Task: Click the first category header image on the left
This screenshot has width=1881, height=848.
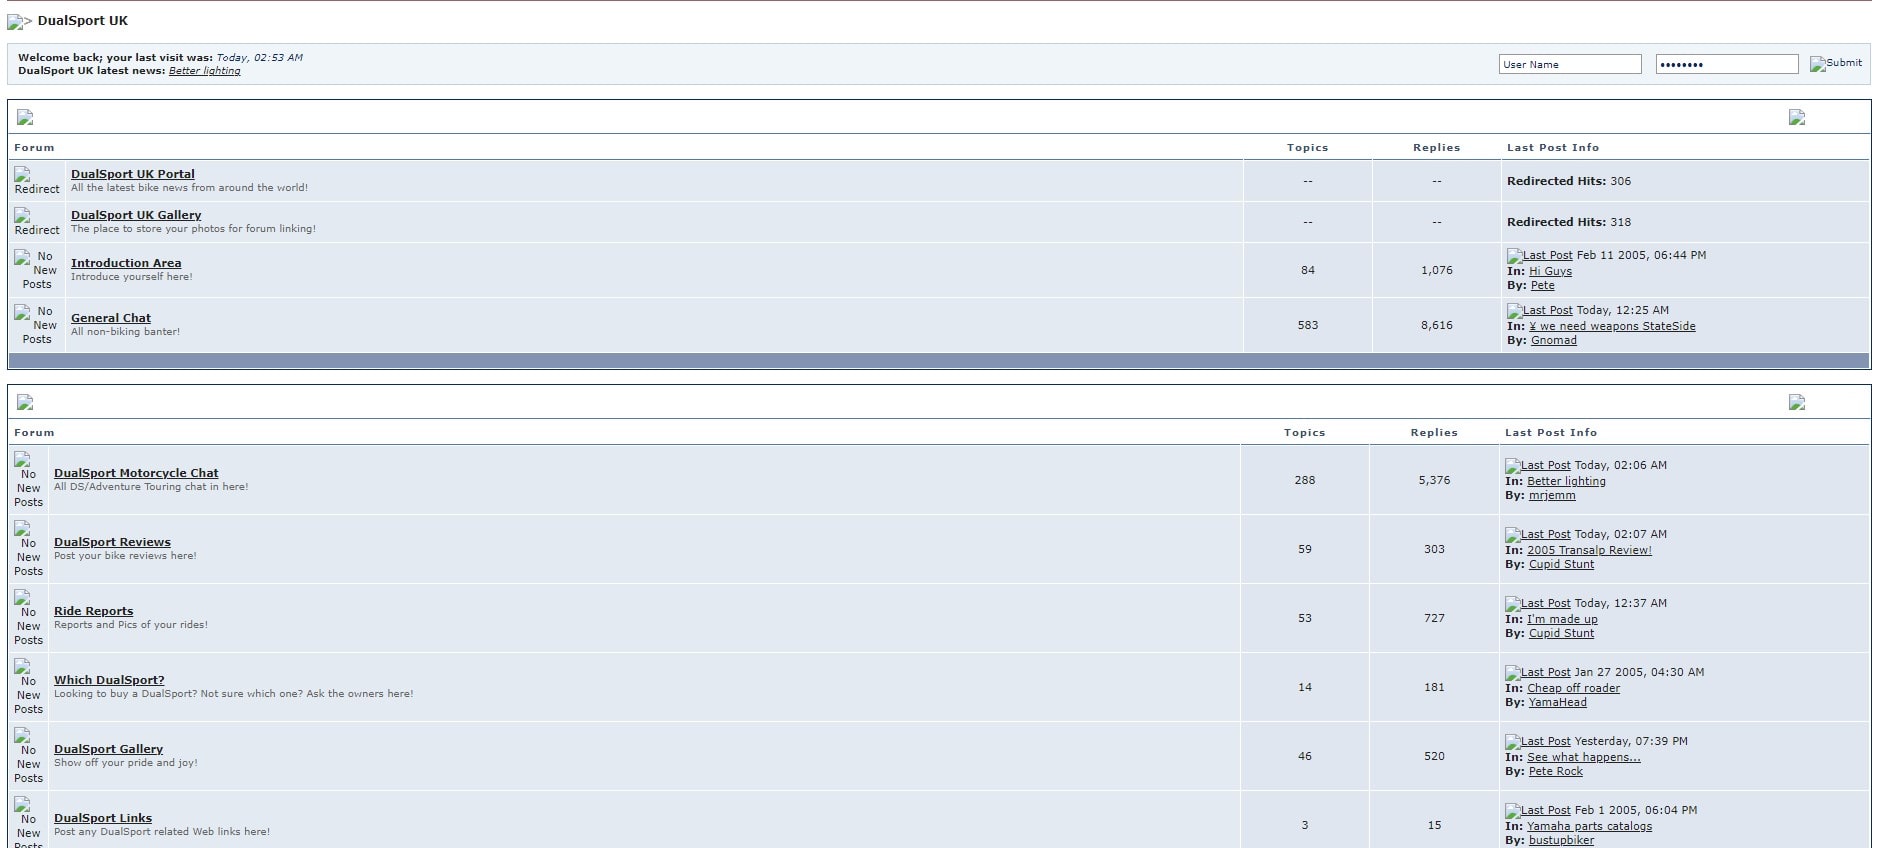Action: click(x=25, y=117)
